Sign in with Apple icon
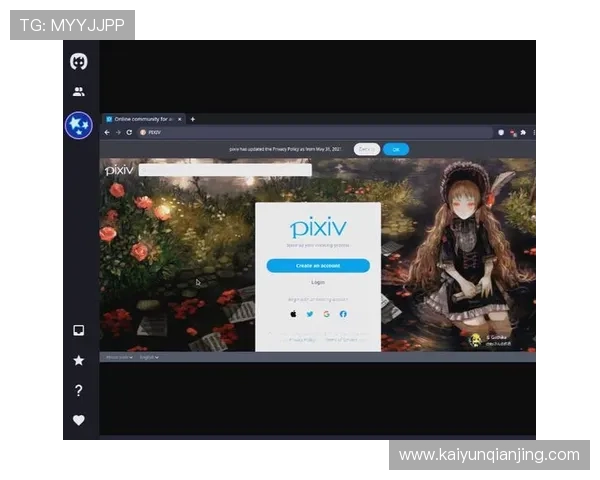The height and width of the screenshot is (480, 600). point(293,314)
